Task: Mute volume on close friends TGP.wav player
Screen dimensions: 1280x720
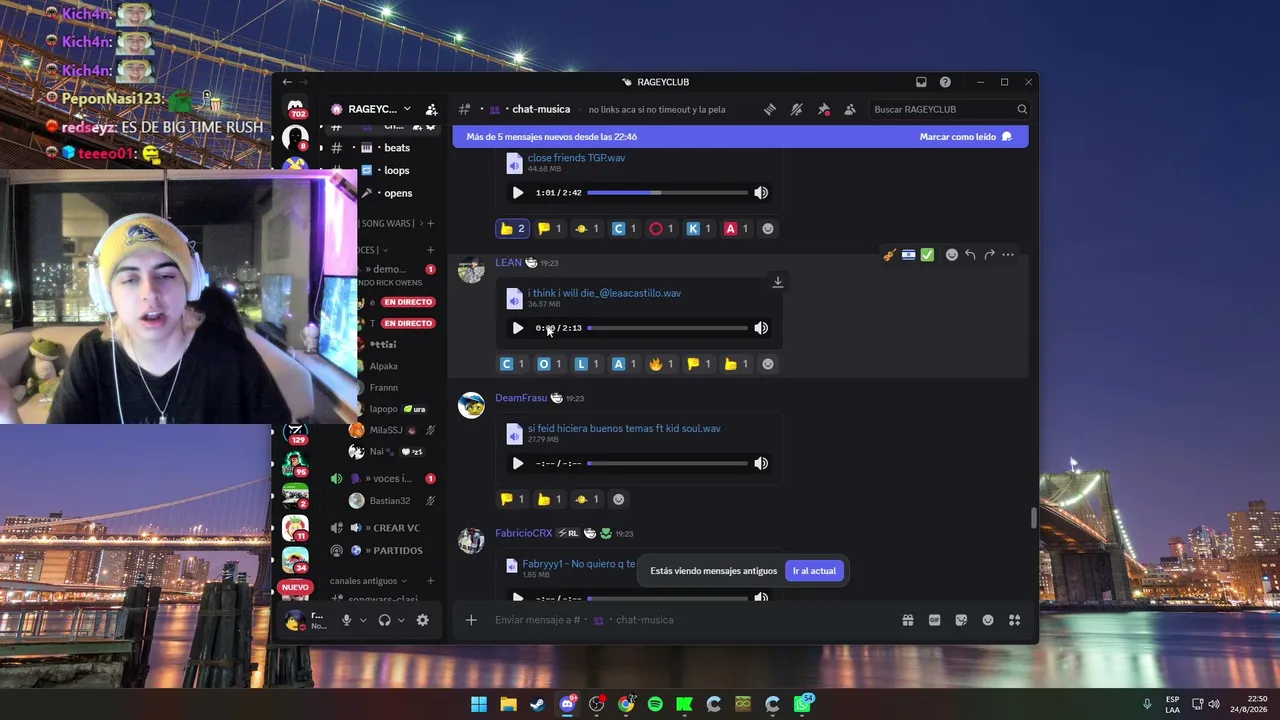Action: (x=761, y=193)
